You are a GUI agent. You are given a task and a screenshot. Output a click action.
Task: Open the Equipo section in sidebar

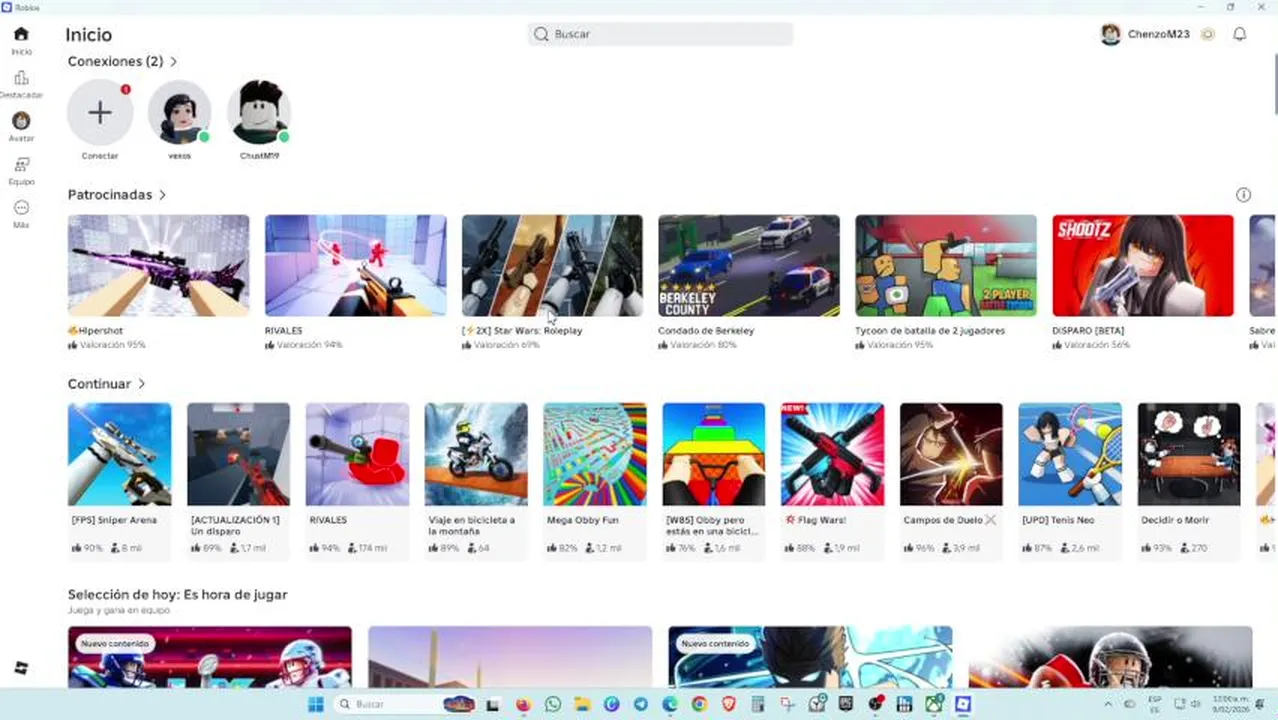(x=21, y=164)
